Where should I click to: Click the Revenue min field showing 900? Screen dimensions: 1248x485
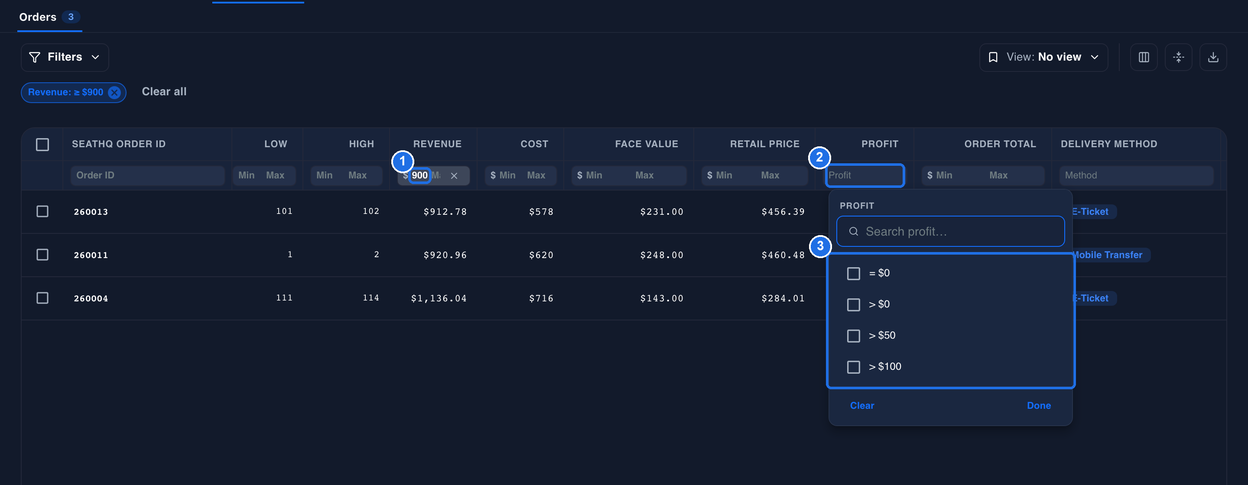click(x=419, y=176)
